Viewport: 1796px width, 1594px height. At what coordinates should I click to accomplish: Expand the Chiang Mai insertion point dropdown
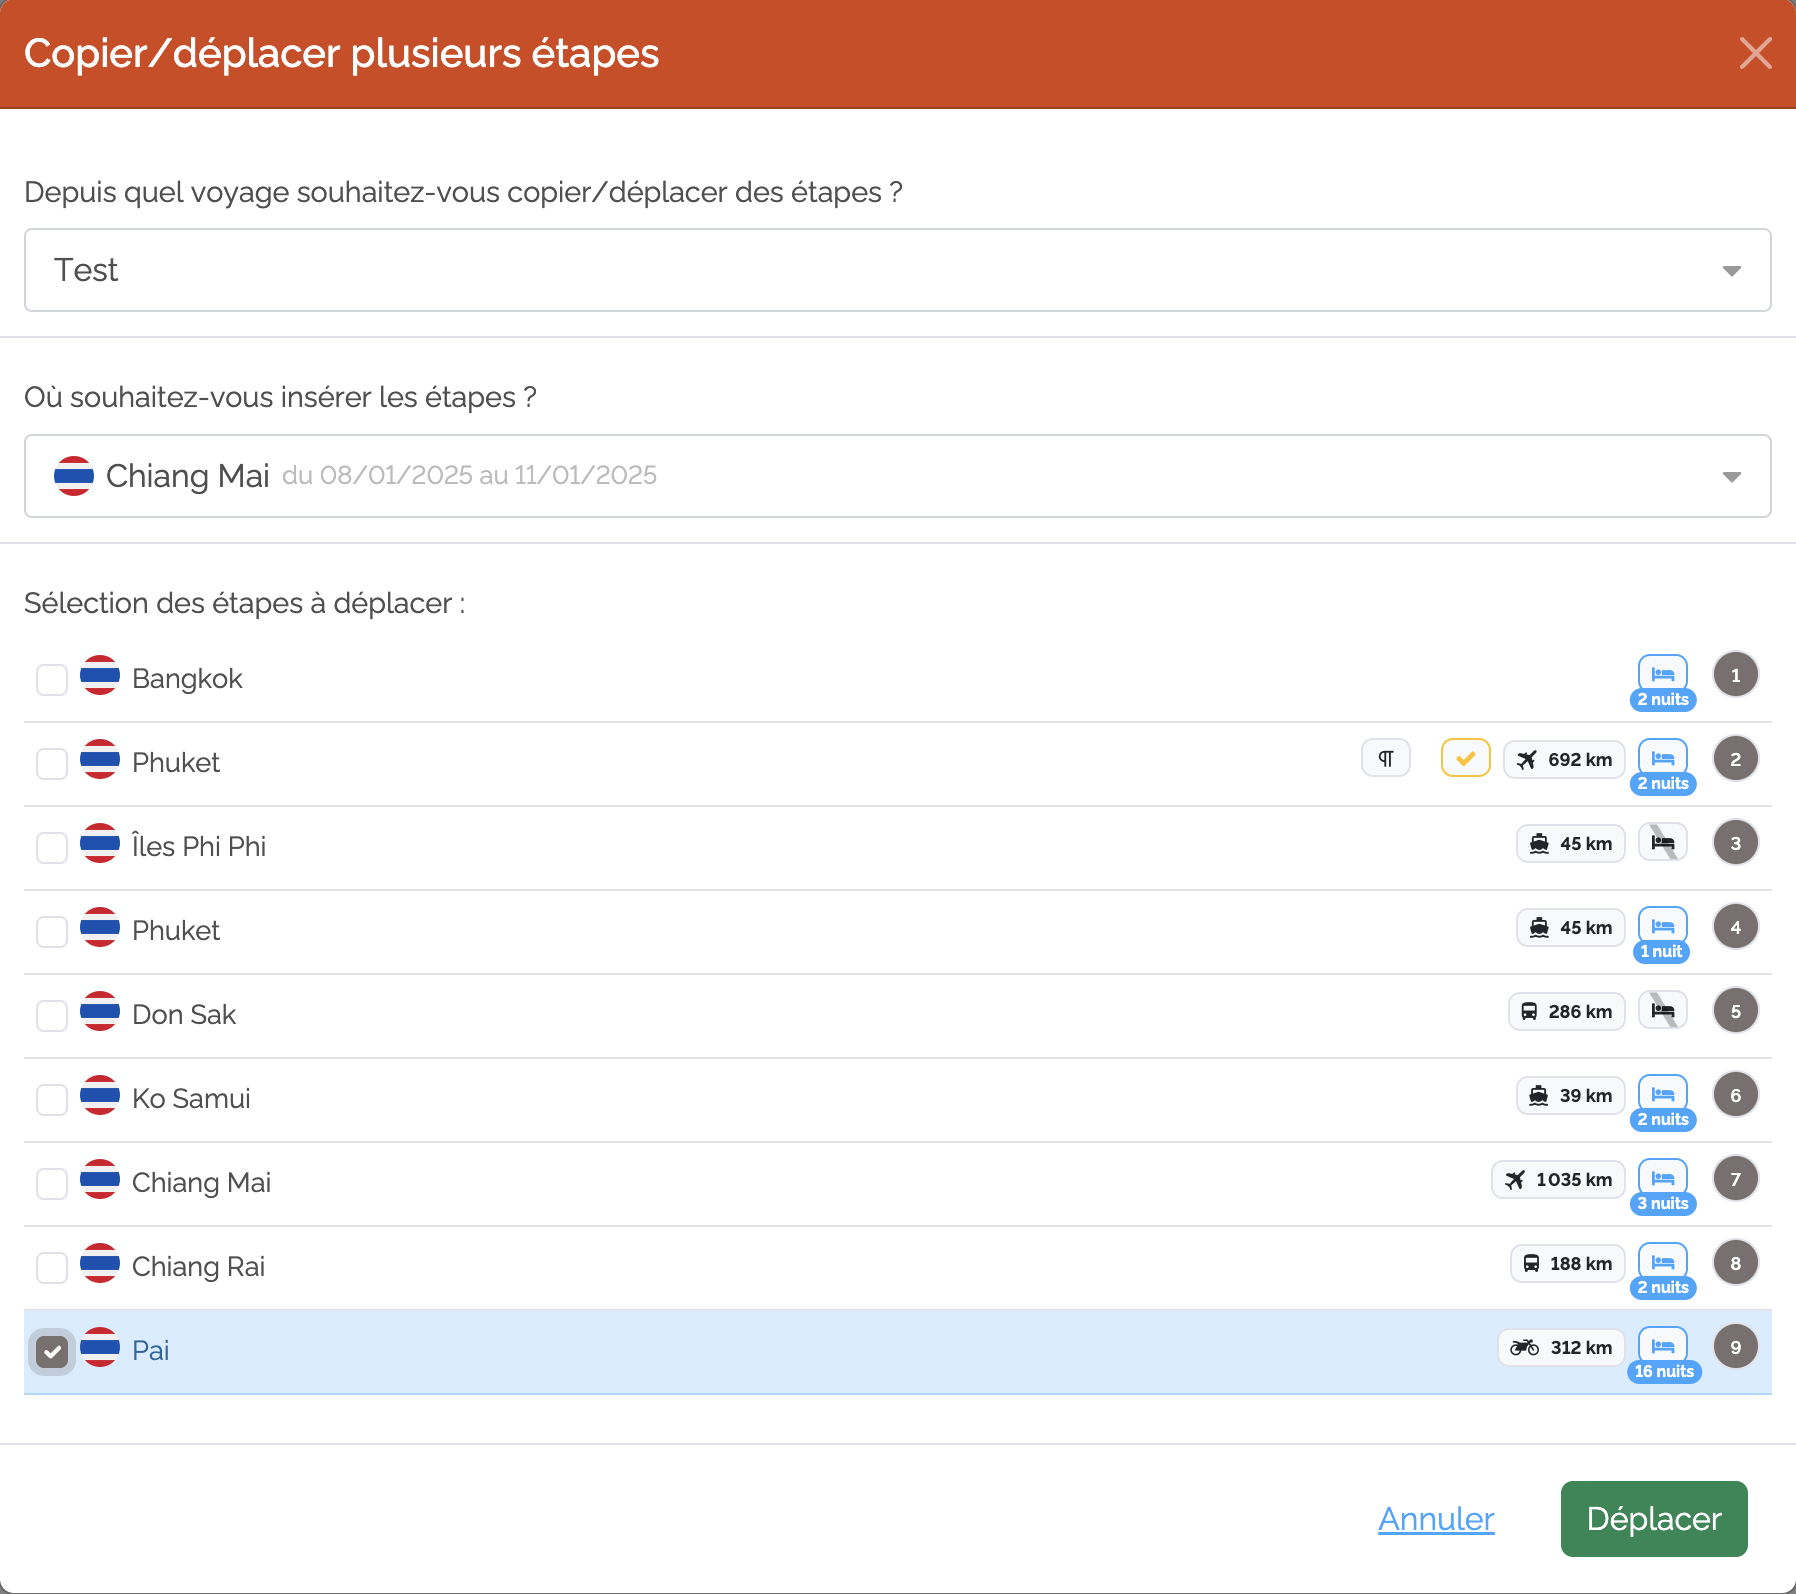(898, 476)
